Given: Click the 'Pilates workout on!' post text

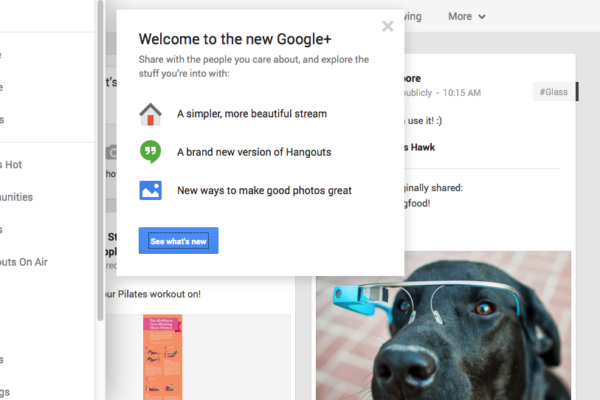Looking at the screenshot, I should 159,294.
